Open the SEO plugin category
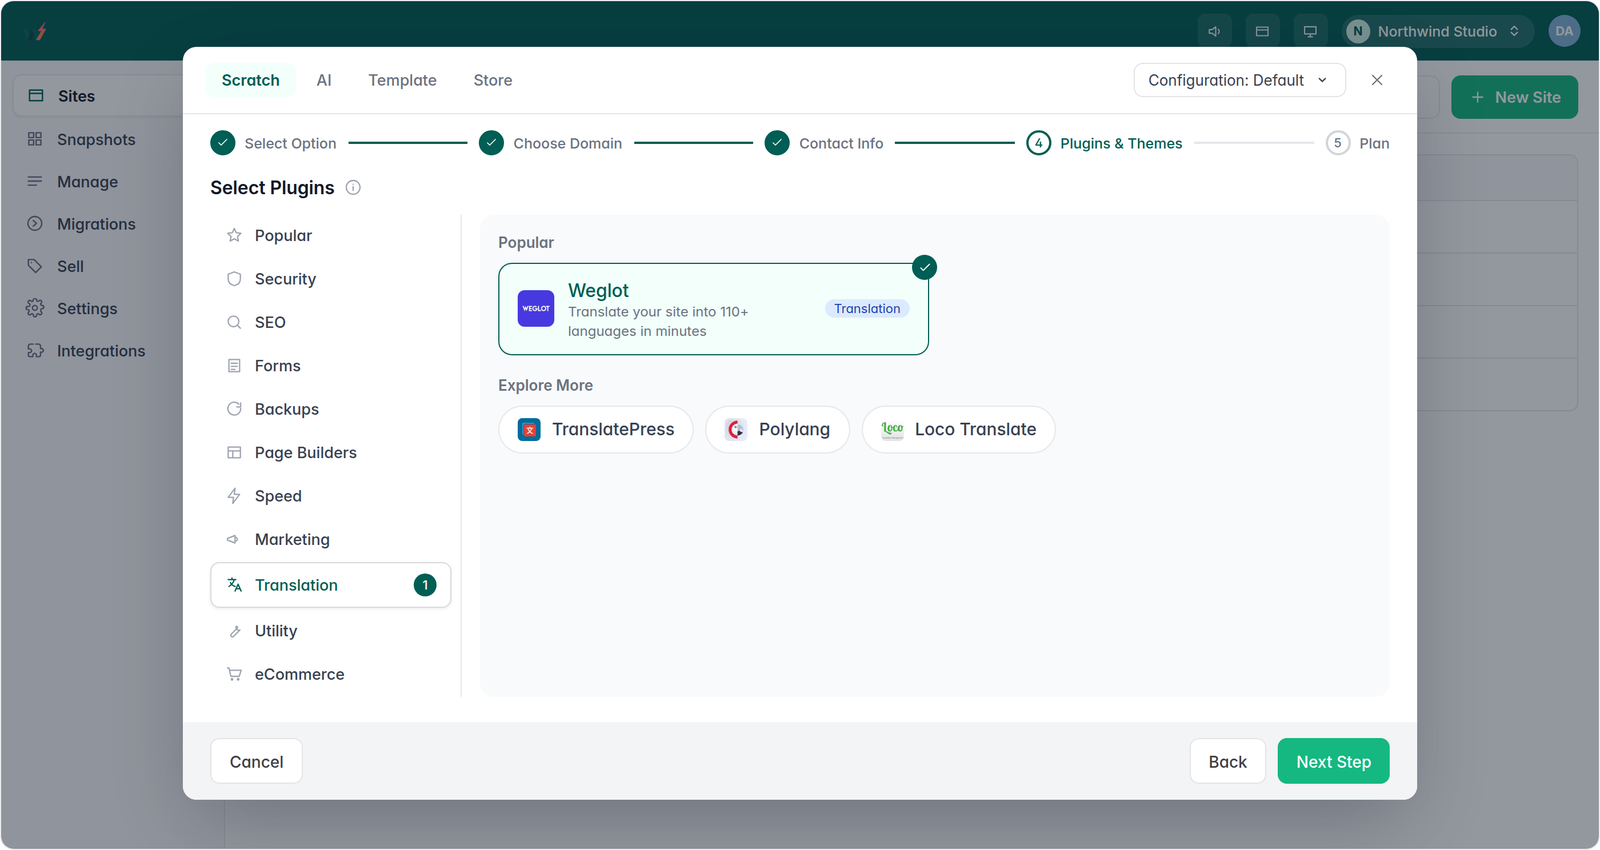1600x850 pixels. point(330,322)
